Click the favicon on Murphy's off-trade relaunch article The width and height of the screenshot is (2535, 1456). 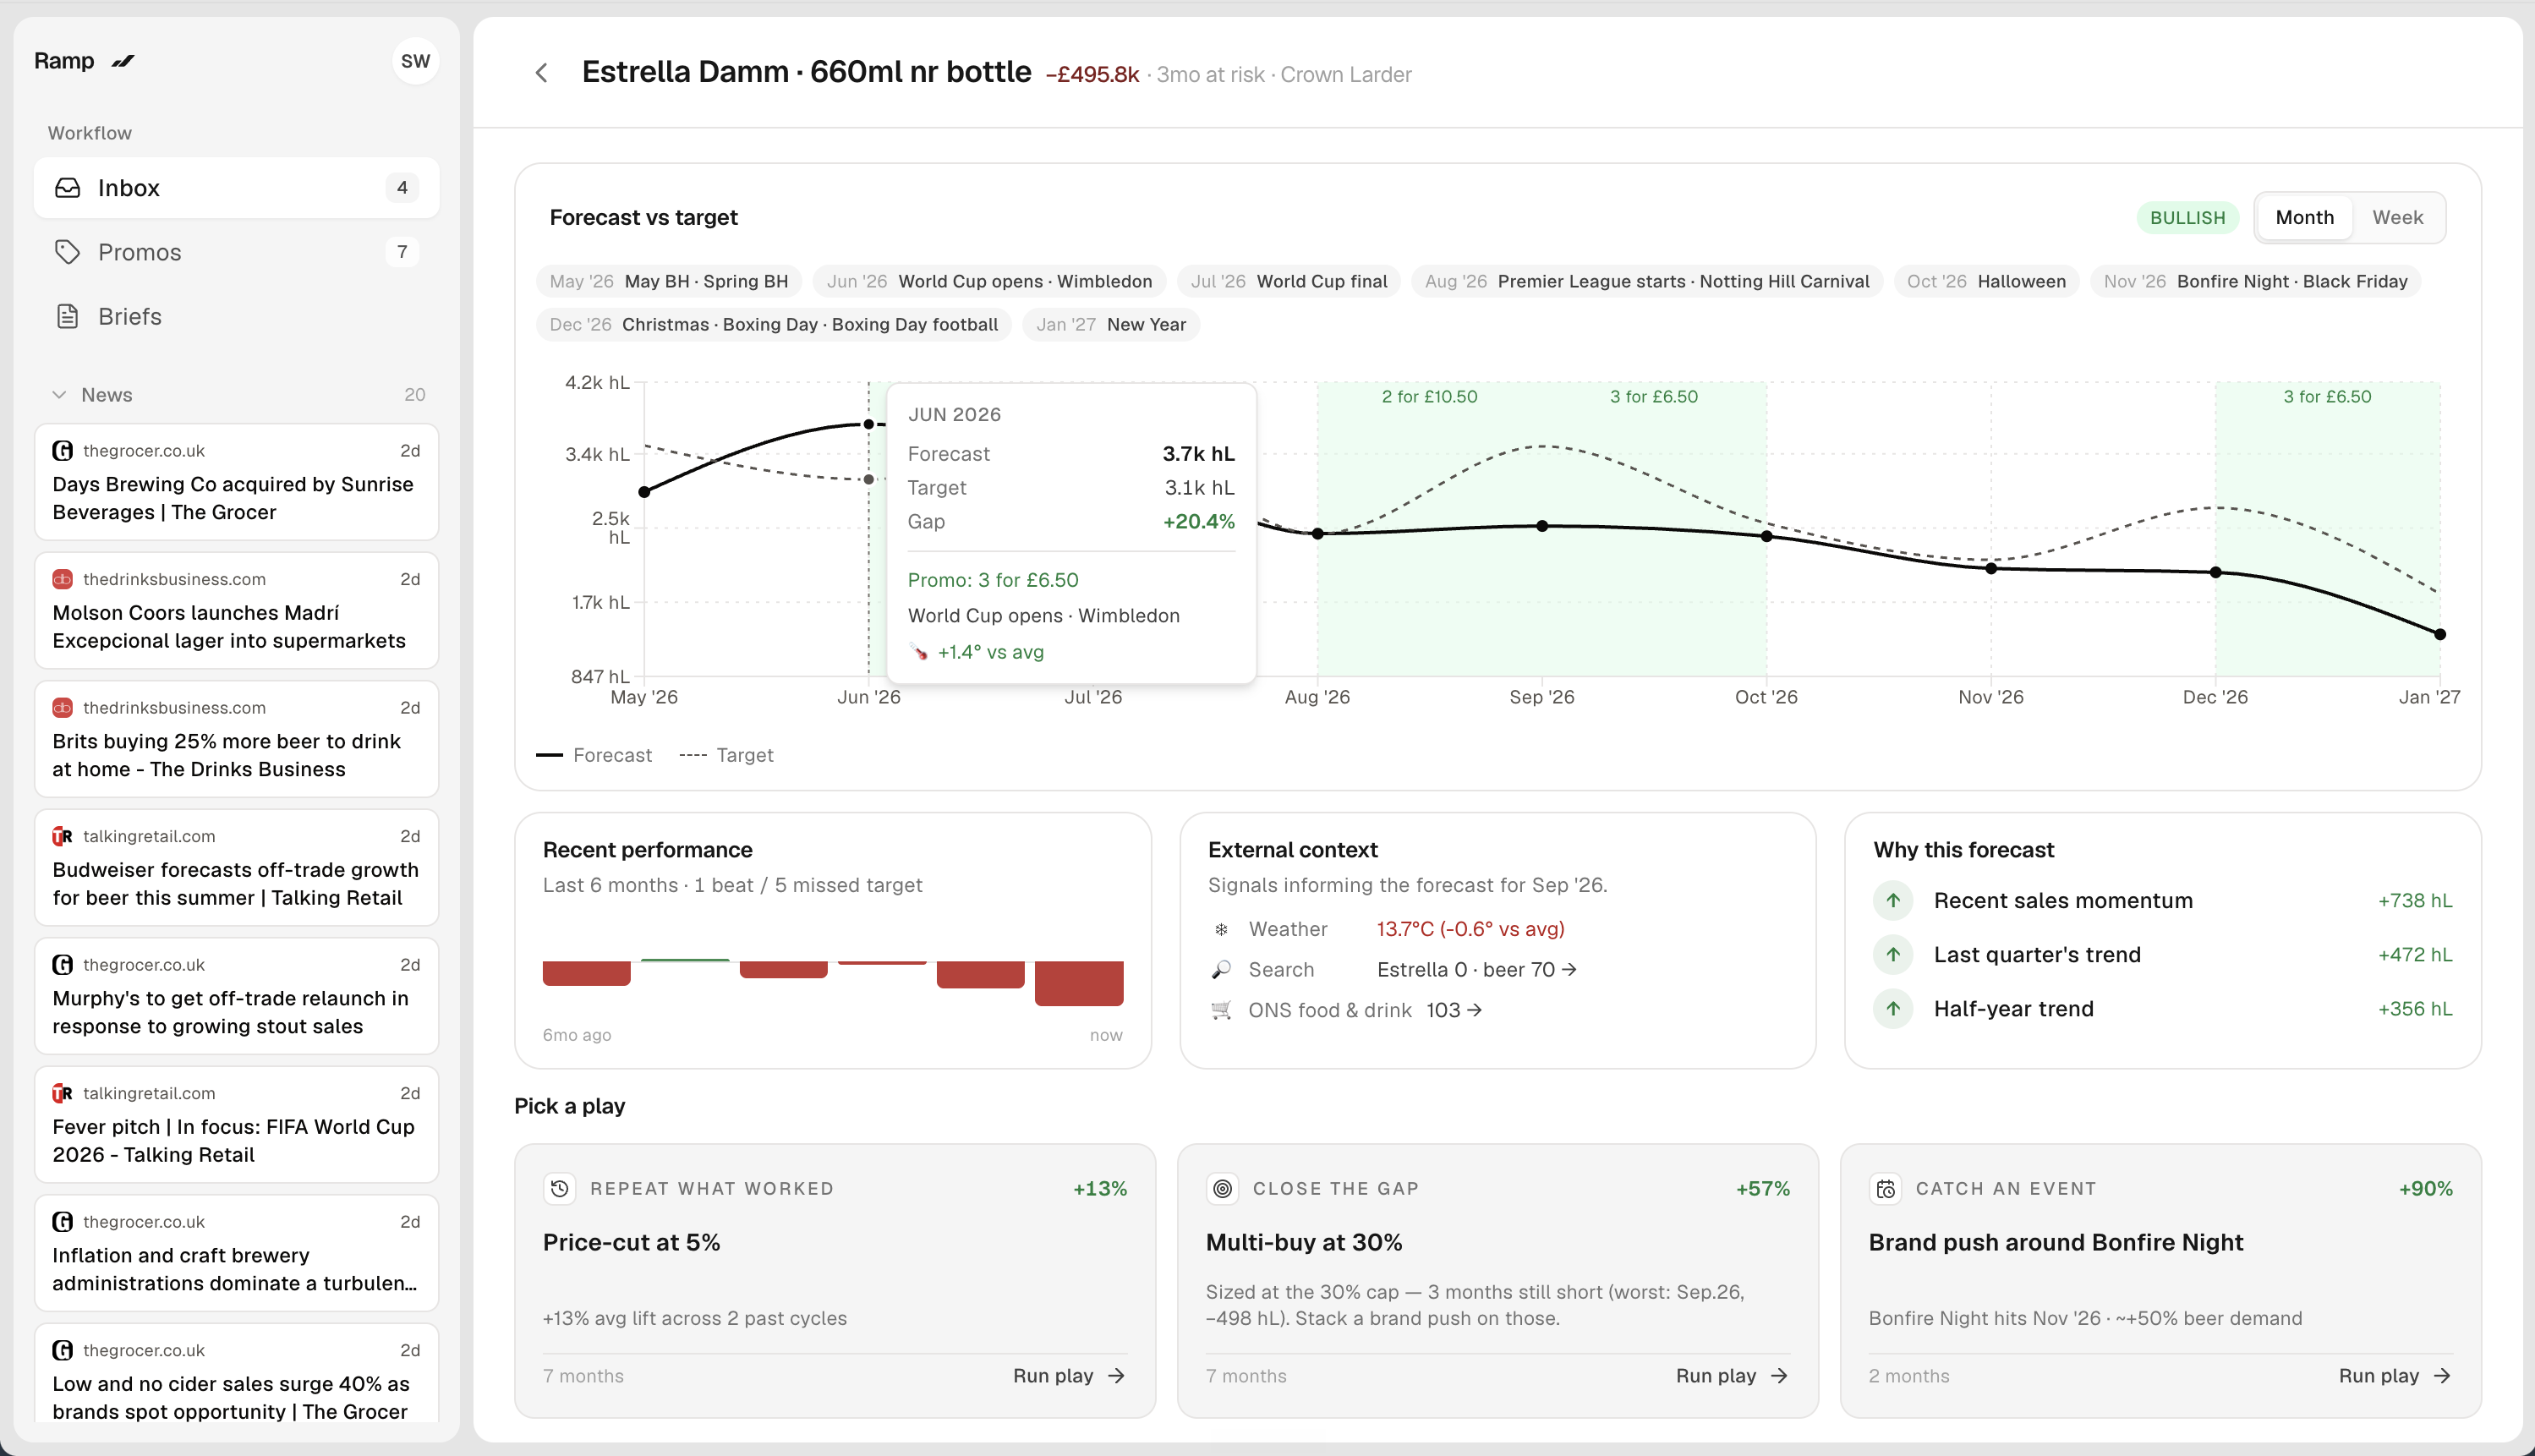click(62, 965)
